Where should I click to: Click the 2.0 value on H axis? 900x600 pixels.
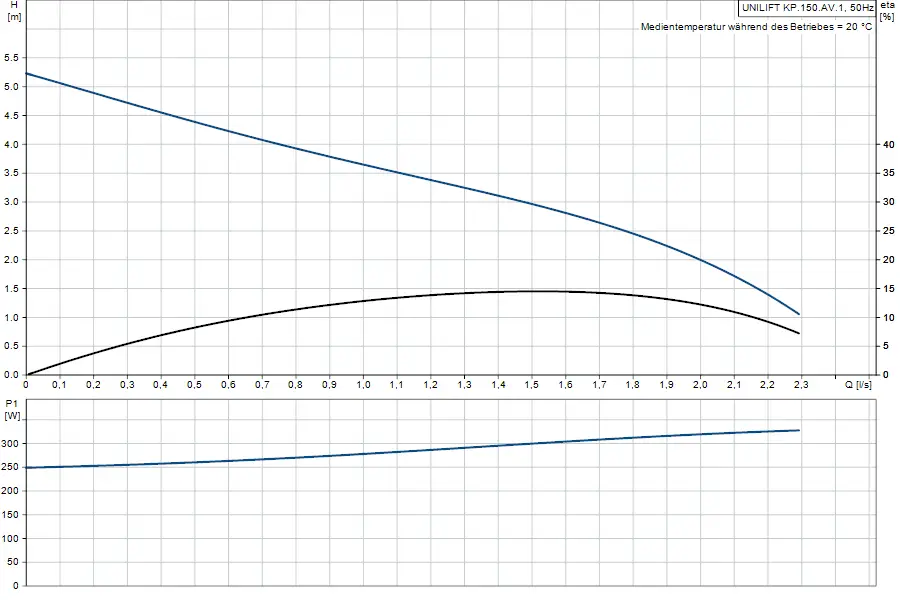(11, 260)
